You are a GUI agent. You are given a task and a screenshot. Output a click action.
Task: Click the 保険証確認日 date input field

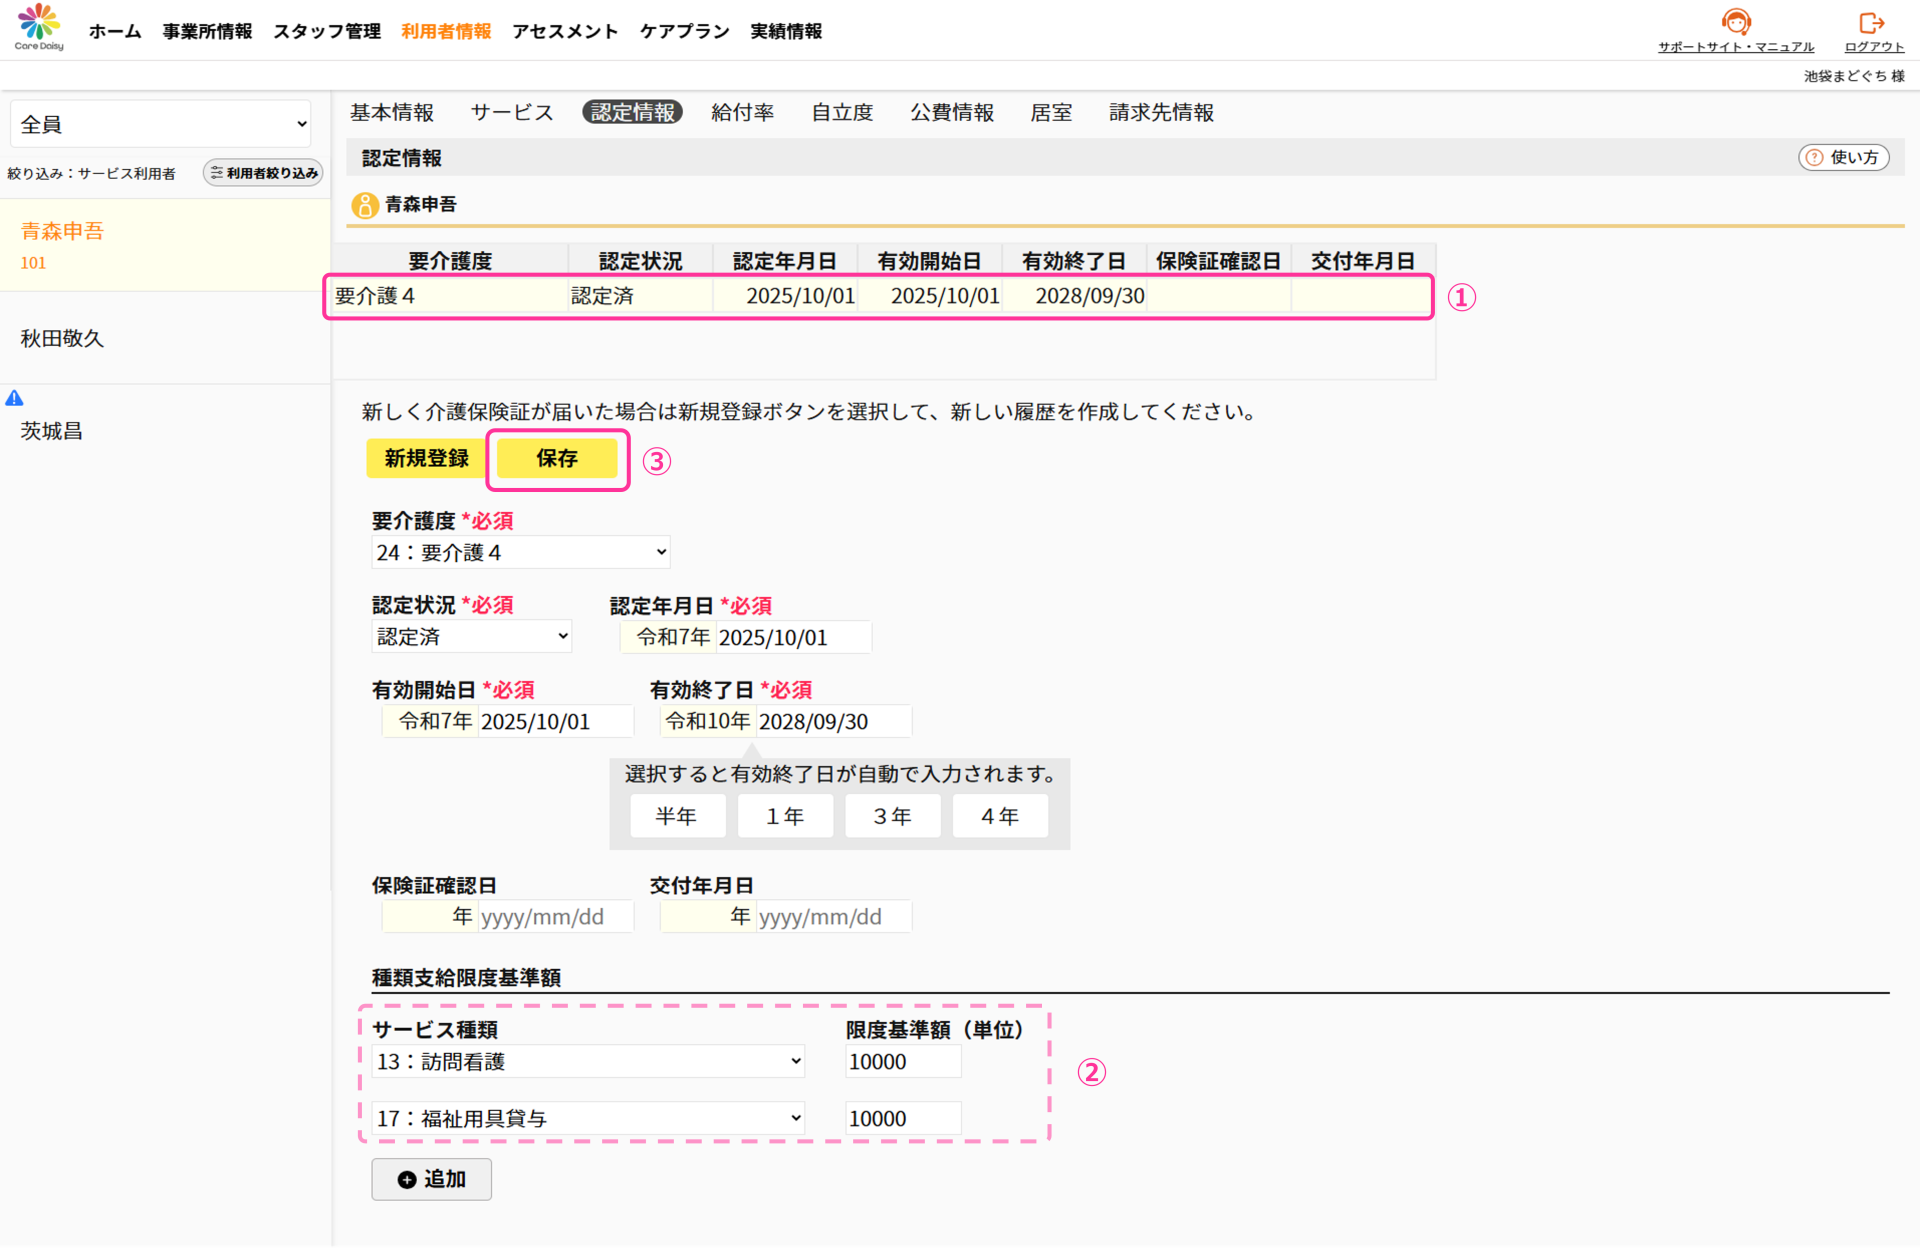555,917
